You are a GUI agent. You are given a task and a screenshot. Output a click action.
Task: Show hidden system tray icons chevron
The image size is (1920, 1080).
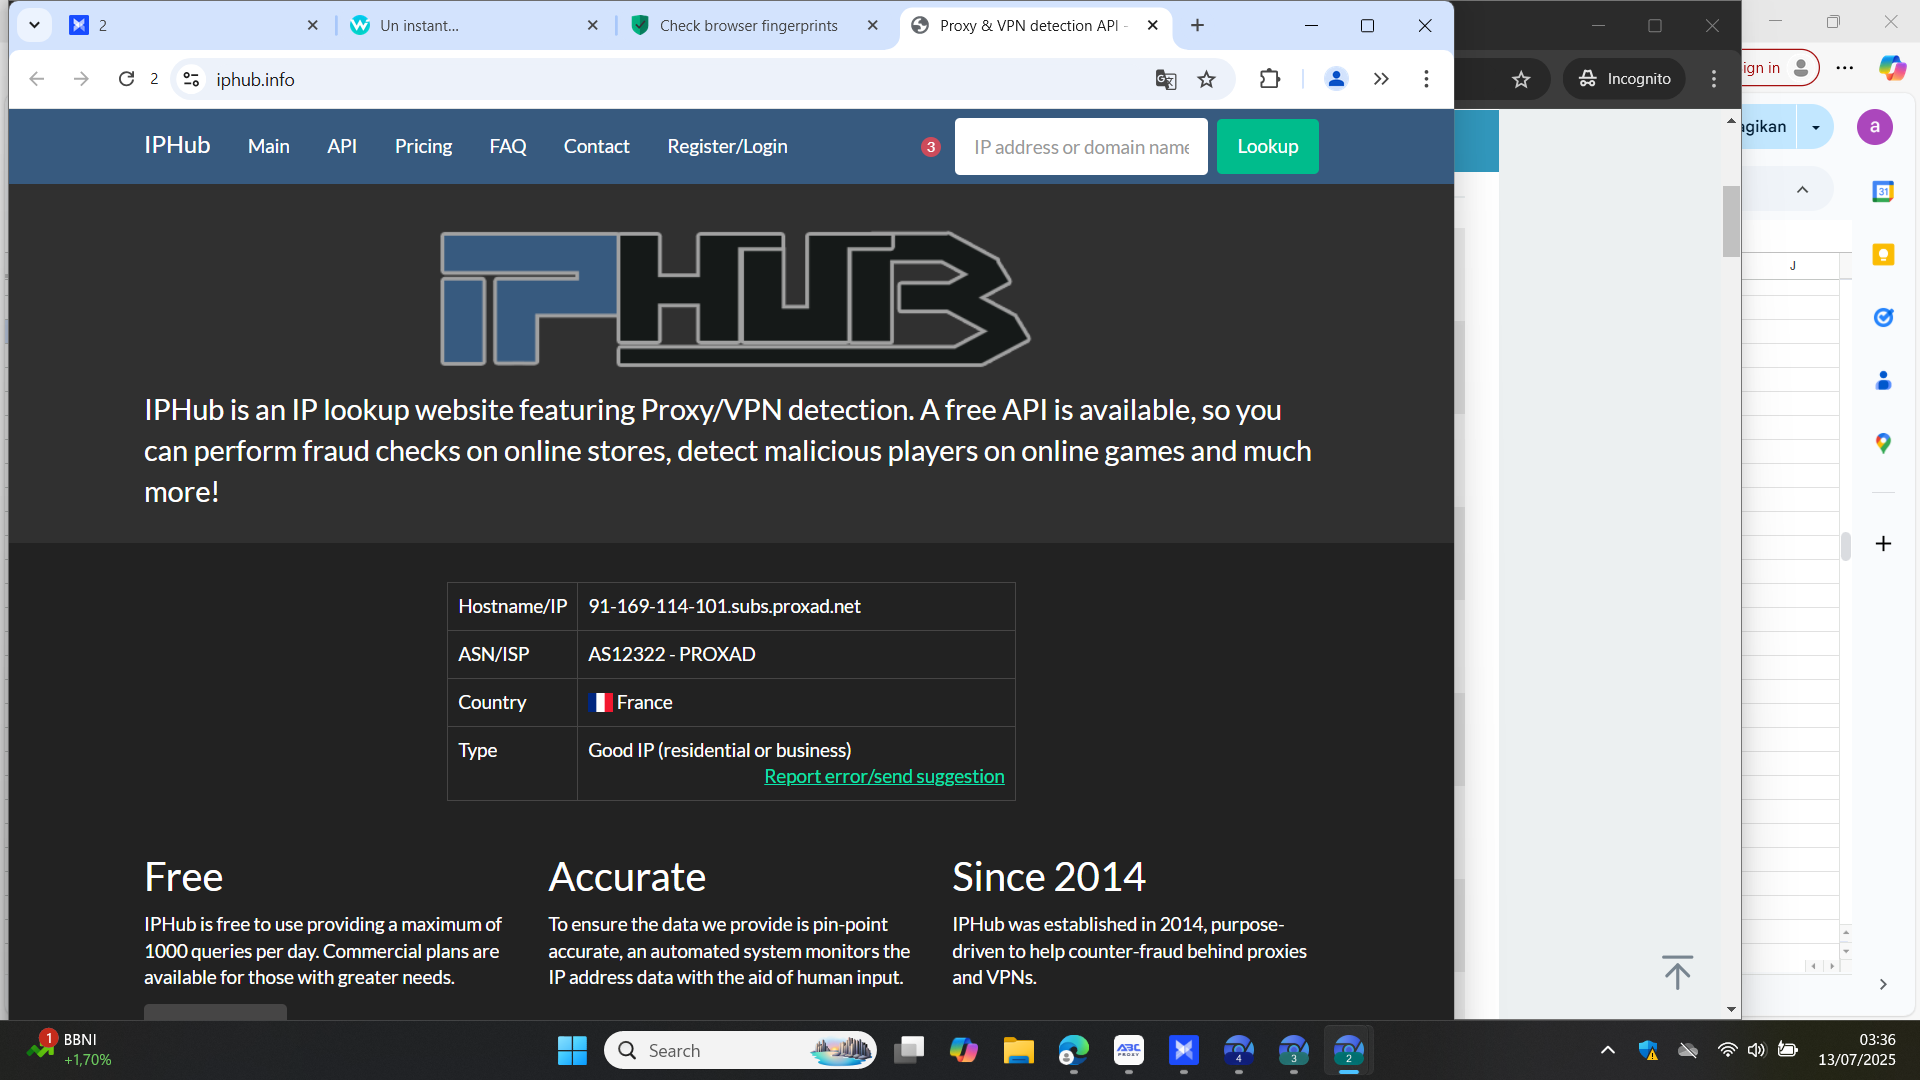(1607, 1050)
